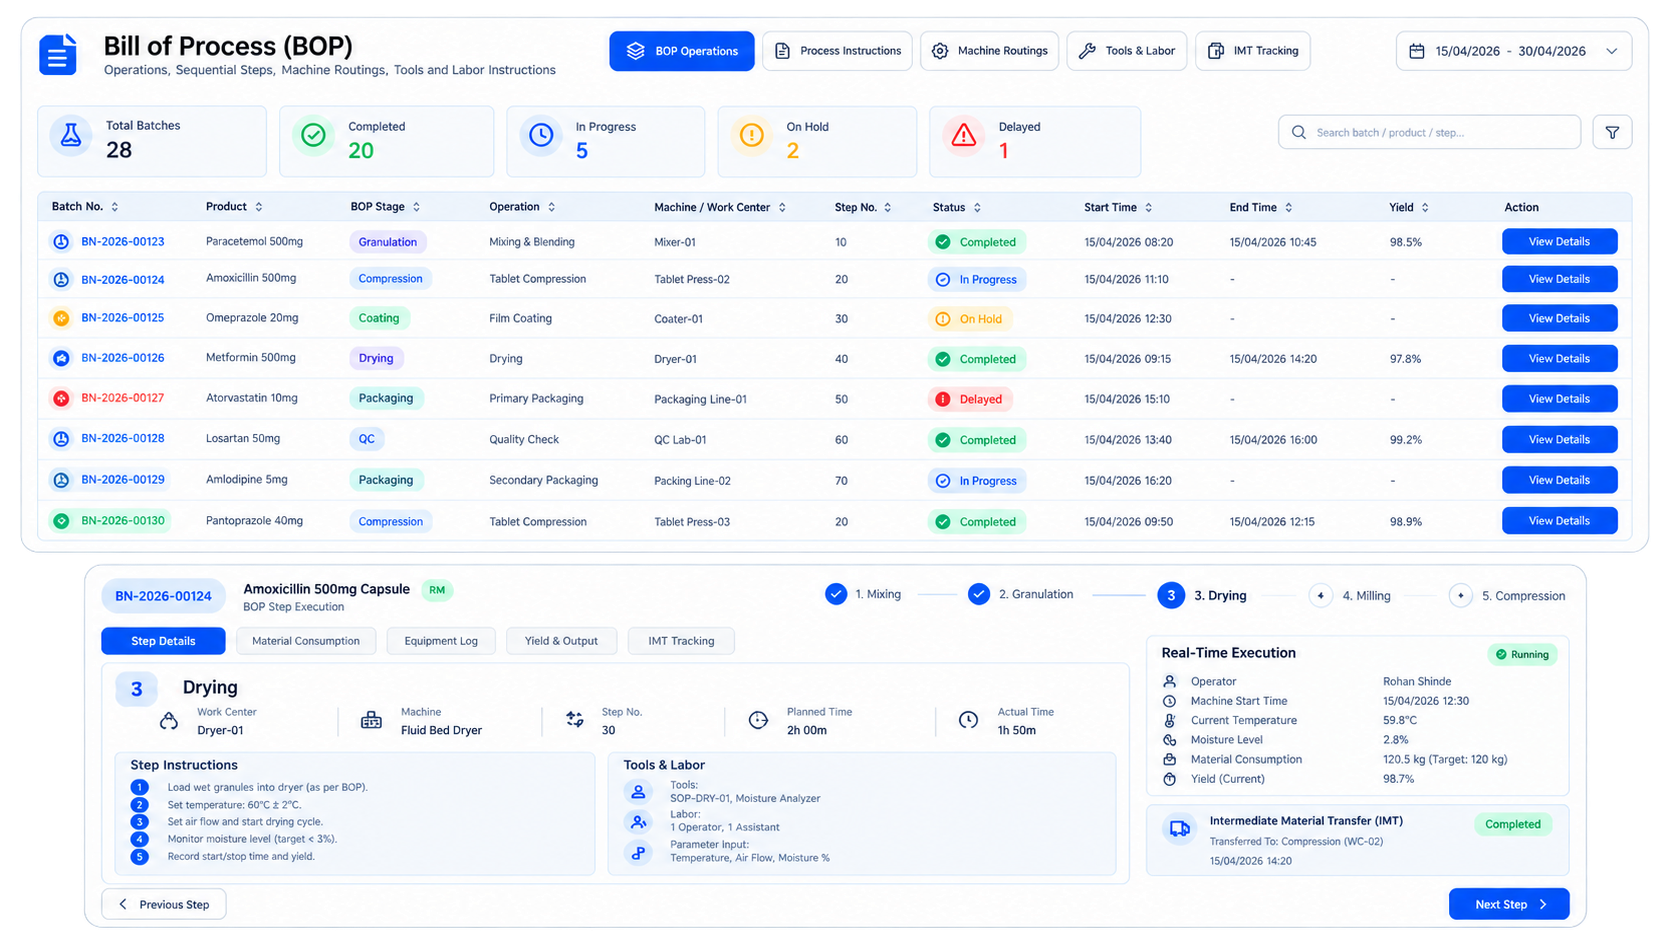This screenshot has height=941, width=1671.
Task: Select the Yield & Output sub-tab
Action: pyautogui.click(x=561, y=641)
